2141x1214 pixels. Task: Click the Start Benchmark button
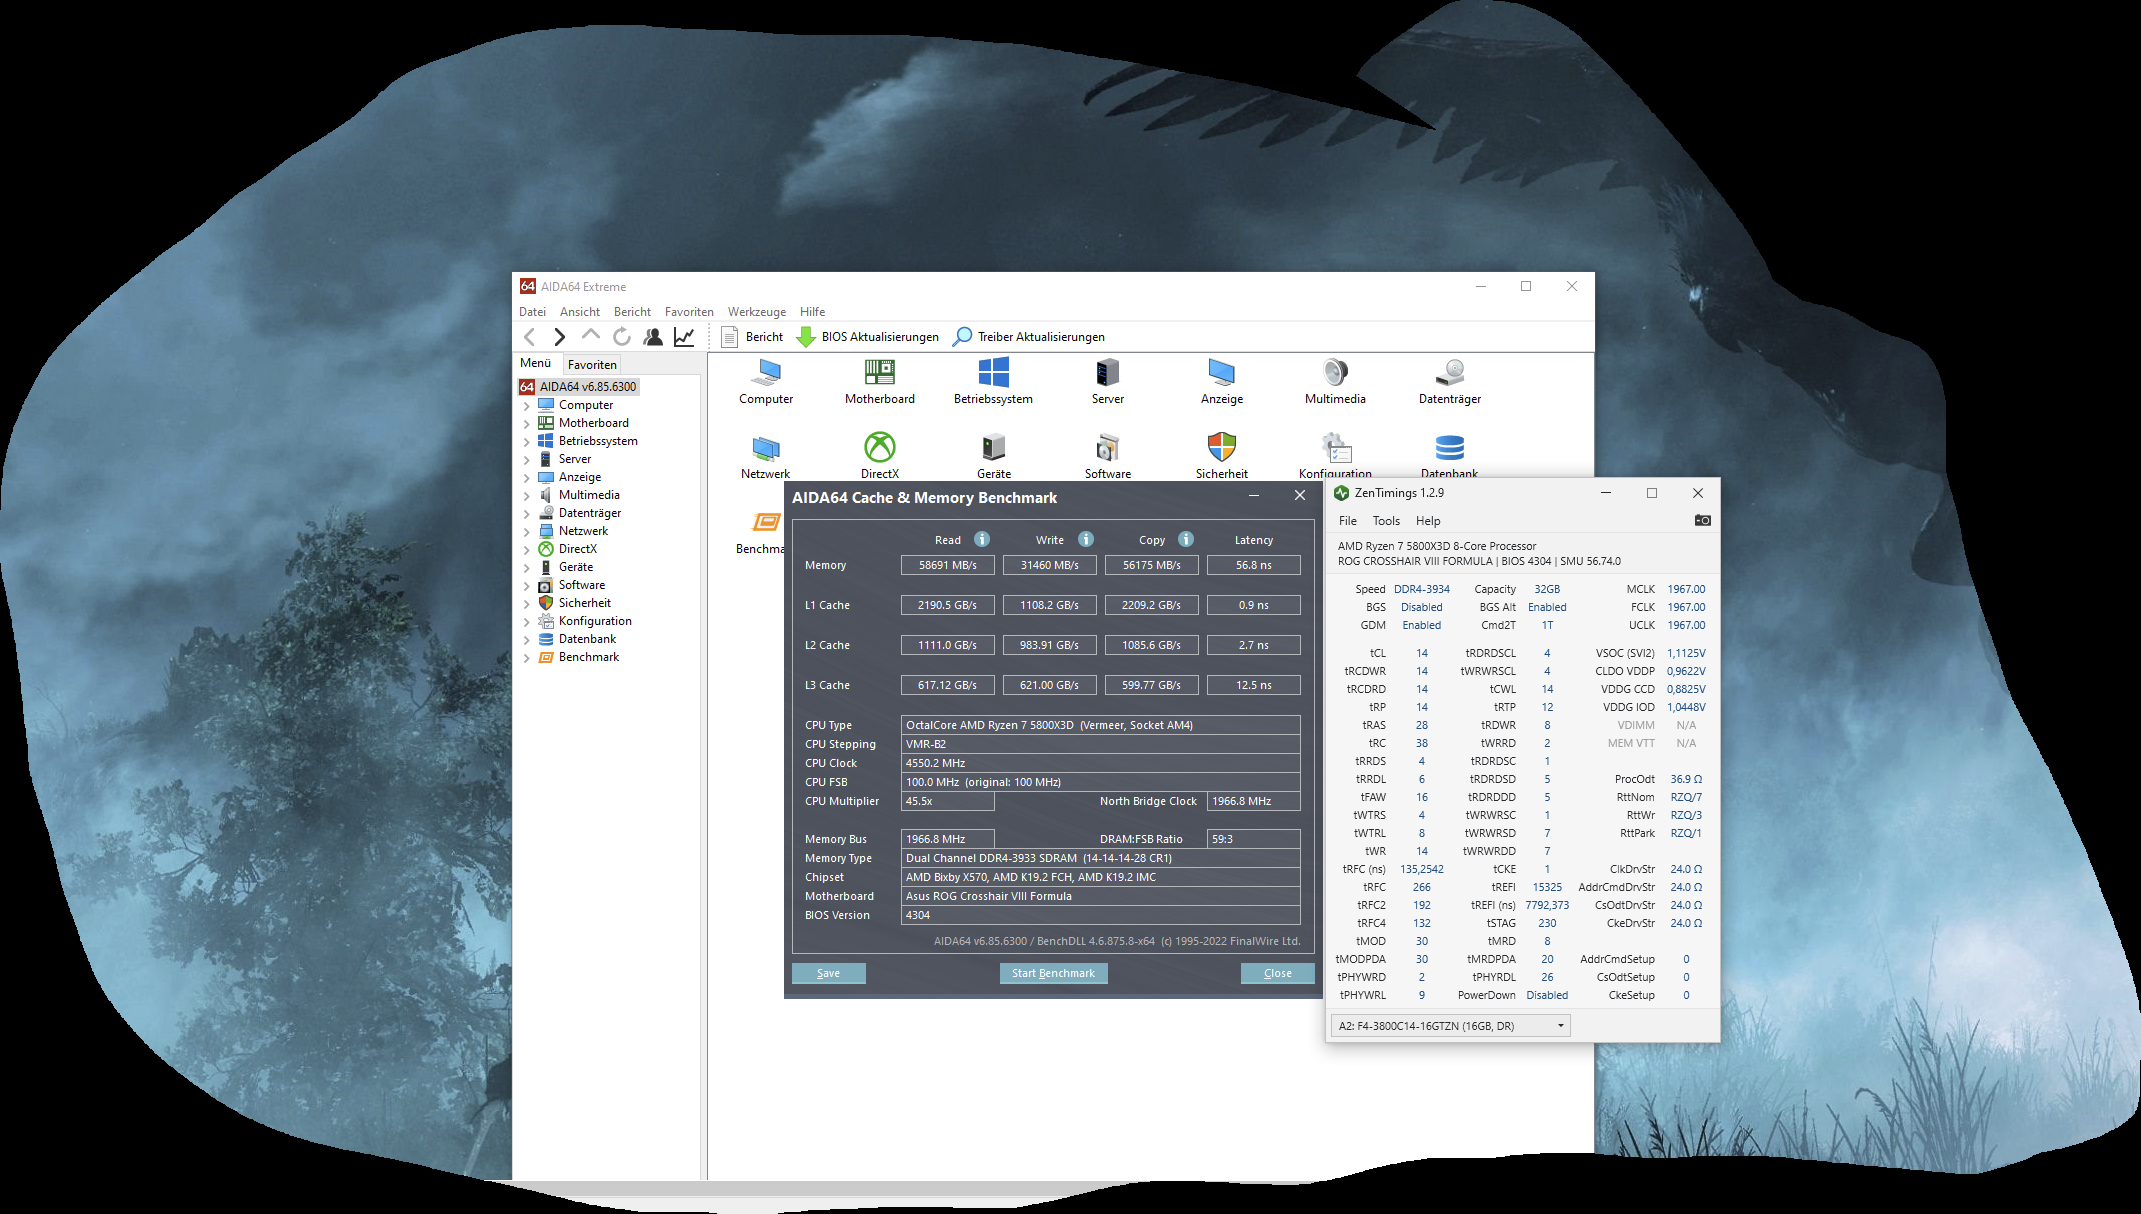1053,973
